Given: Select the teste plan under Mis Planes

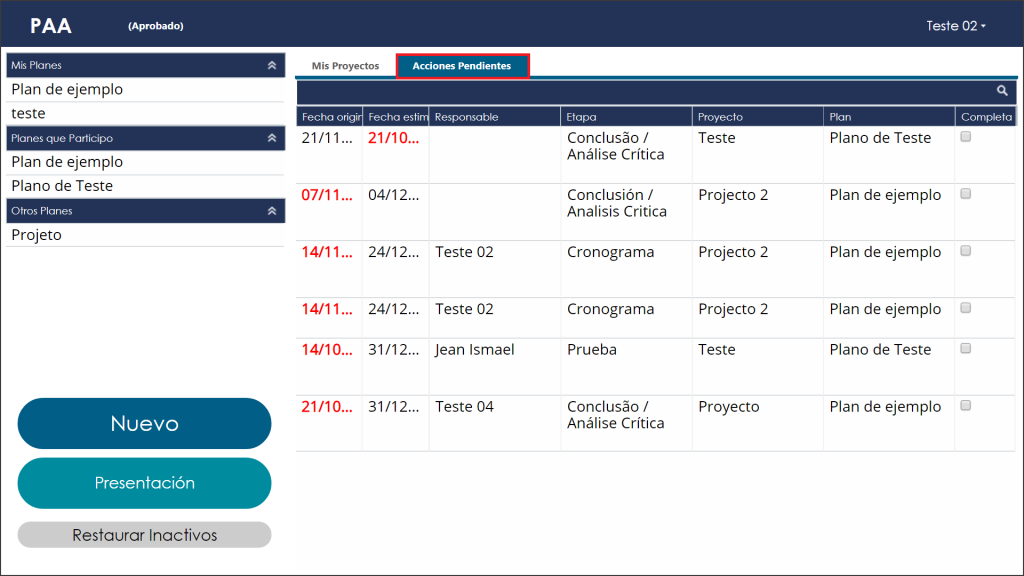Looking at the screenshot, I should coord(145,114).
